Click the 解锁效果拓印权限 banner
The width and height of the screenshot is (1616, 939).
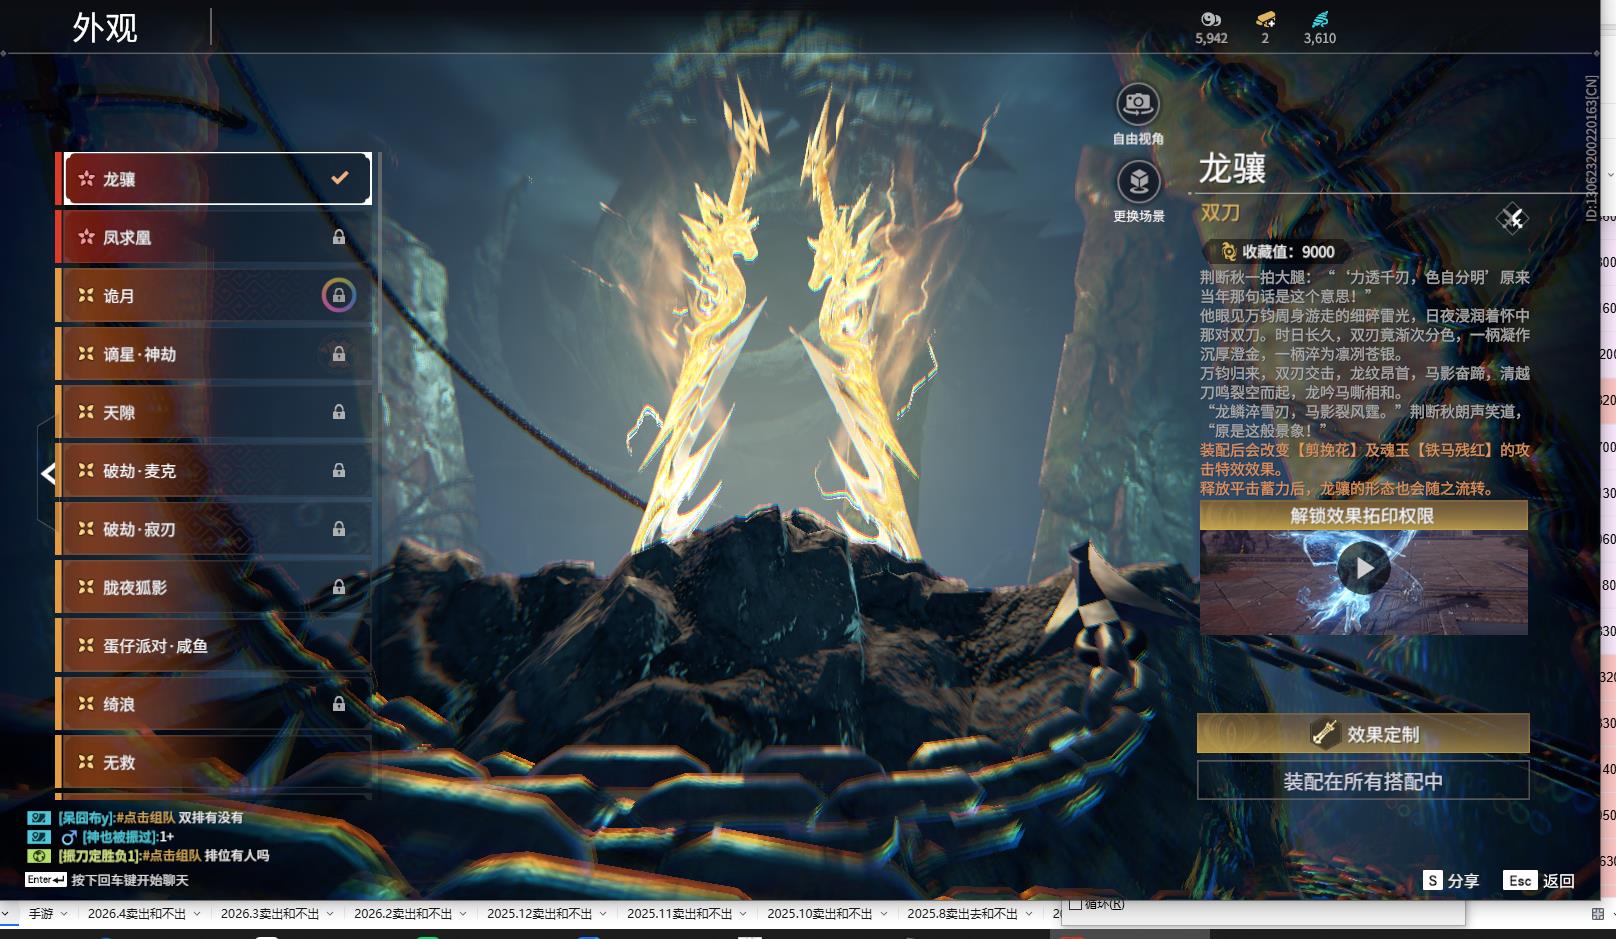[x=1363, y=516]
